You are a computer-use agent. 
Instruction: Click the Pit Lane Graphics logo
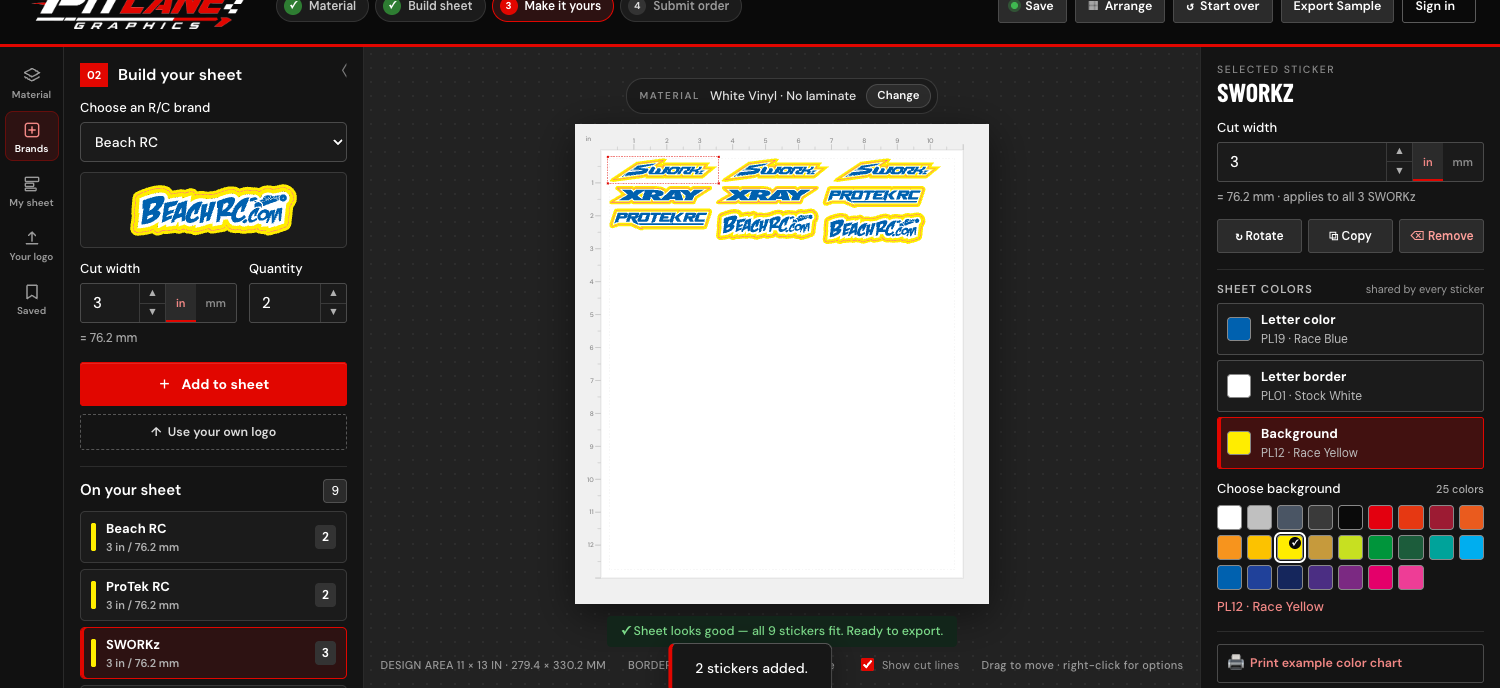point(139,12)
